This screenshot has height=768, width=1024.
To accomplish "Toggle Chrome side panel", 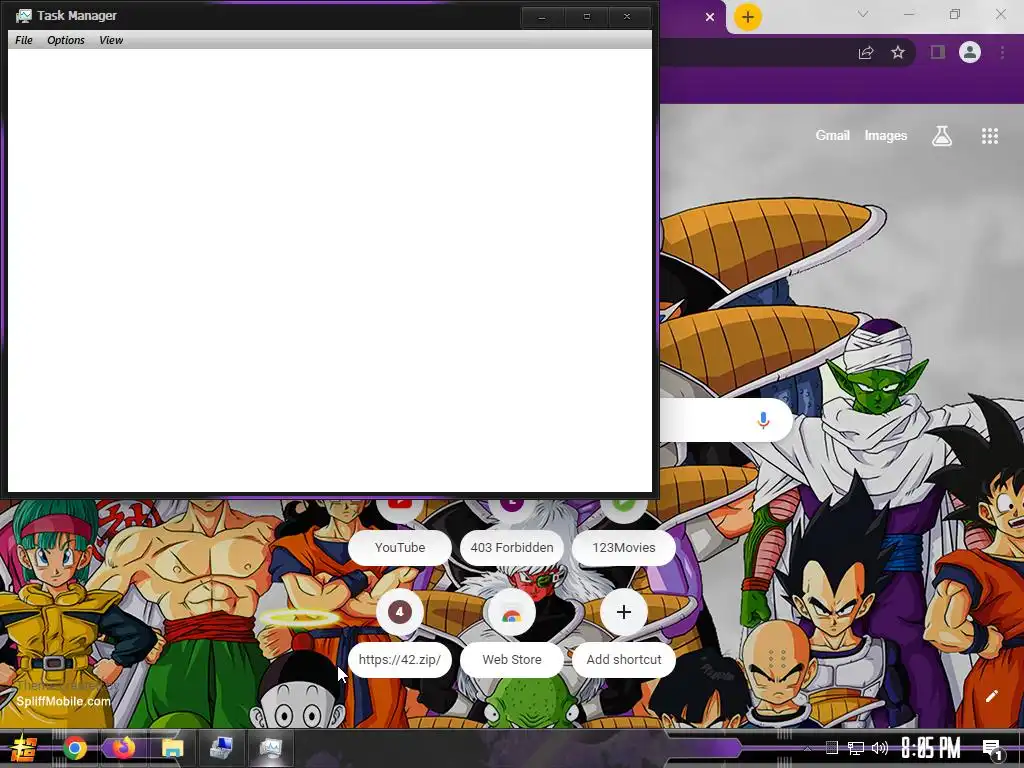I will [937, 52].
